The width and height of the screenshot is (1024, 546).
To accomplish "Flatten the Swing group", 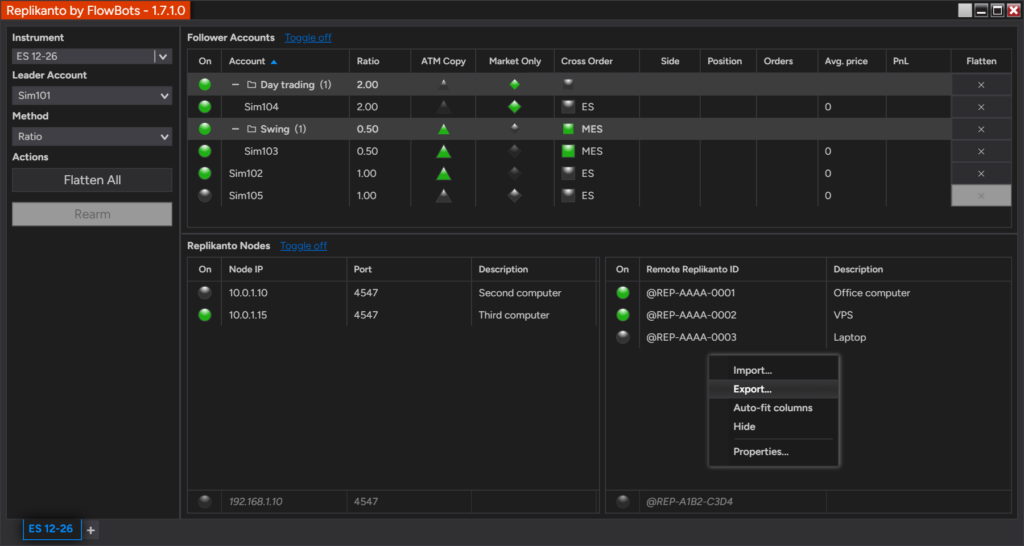I will 981,129.
